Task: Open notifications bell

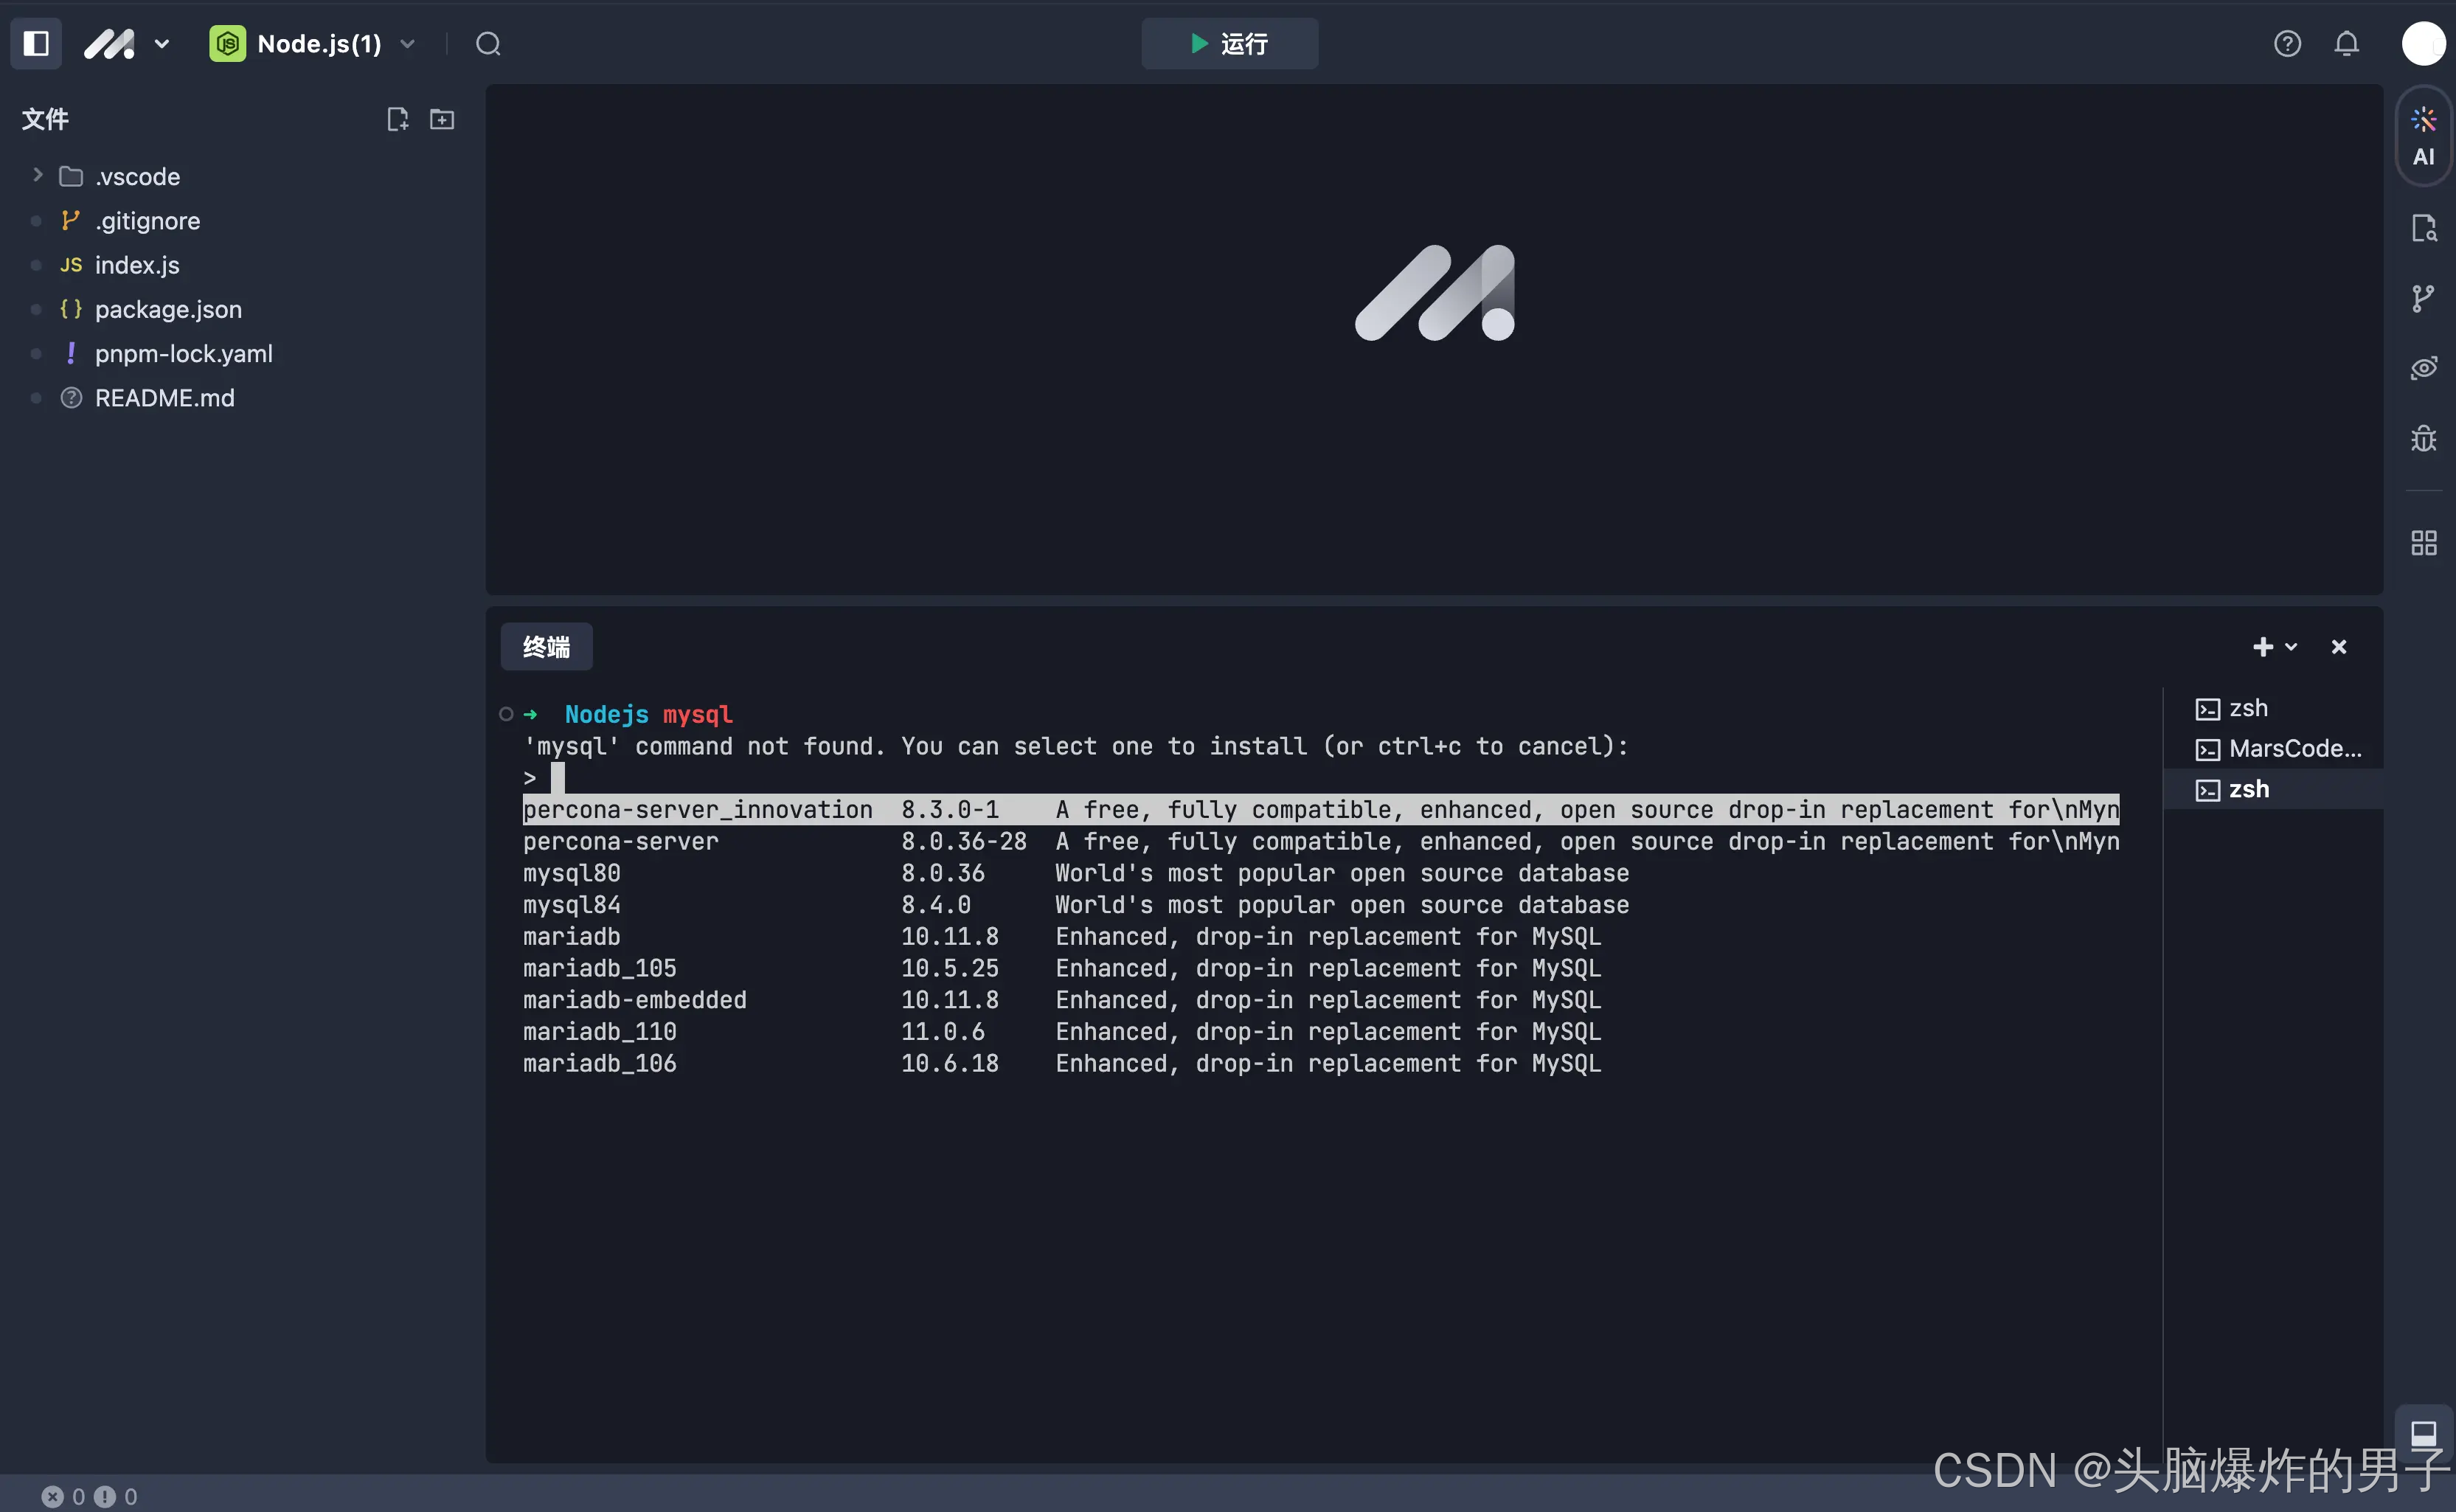Action: click(2346, 44)
